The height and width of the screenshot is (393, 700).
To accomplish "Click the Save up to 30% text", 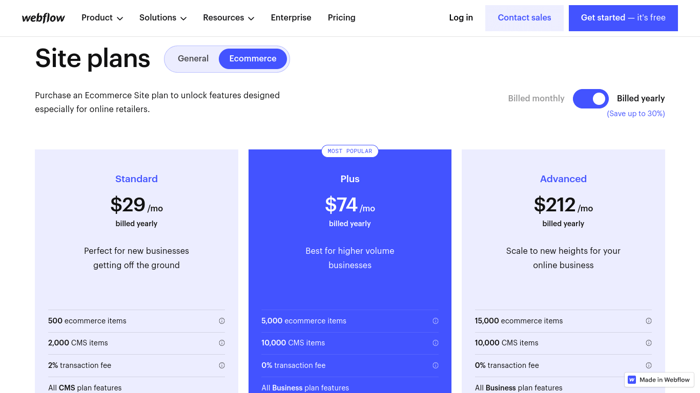I will [x=636, y=113].
